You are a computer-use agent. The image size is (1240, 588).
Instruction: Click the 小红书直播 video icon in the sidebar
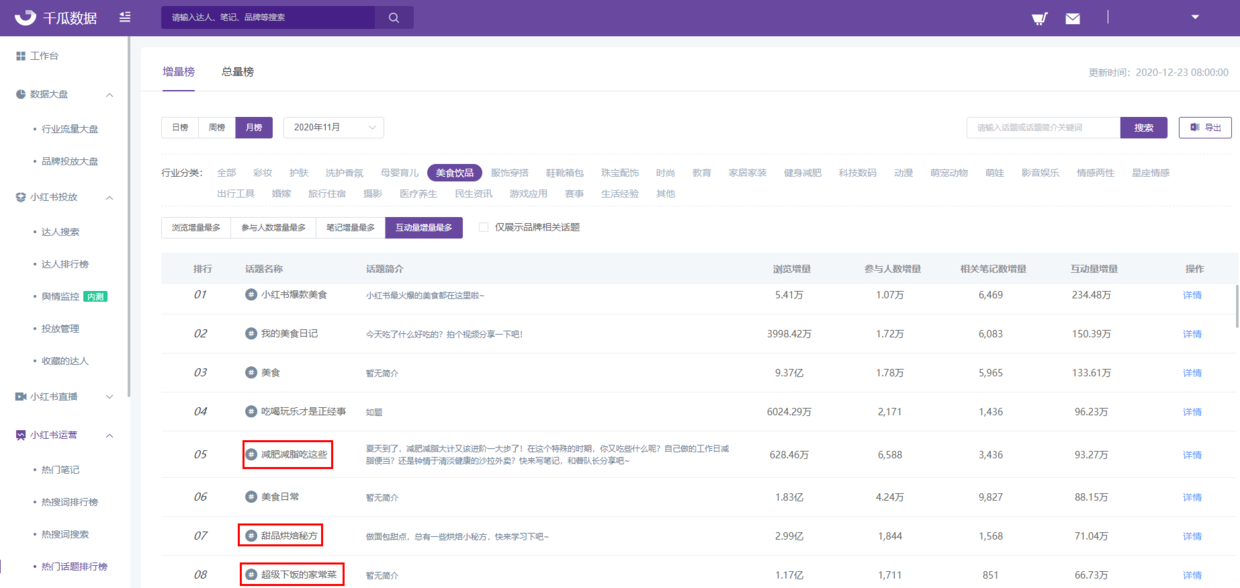click(x=20, y=396)
